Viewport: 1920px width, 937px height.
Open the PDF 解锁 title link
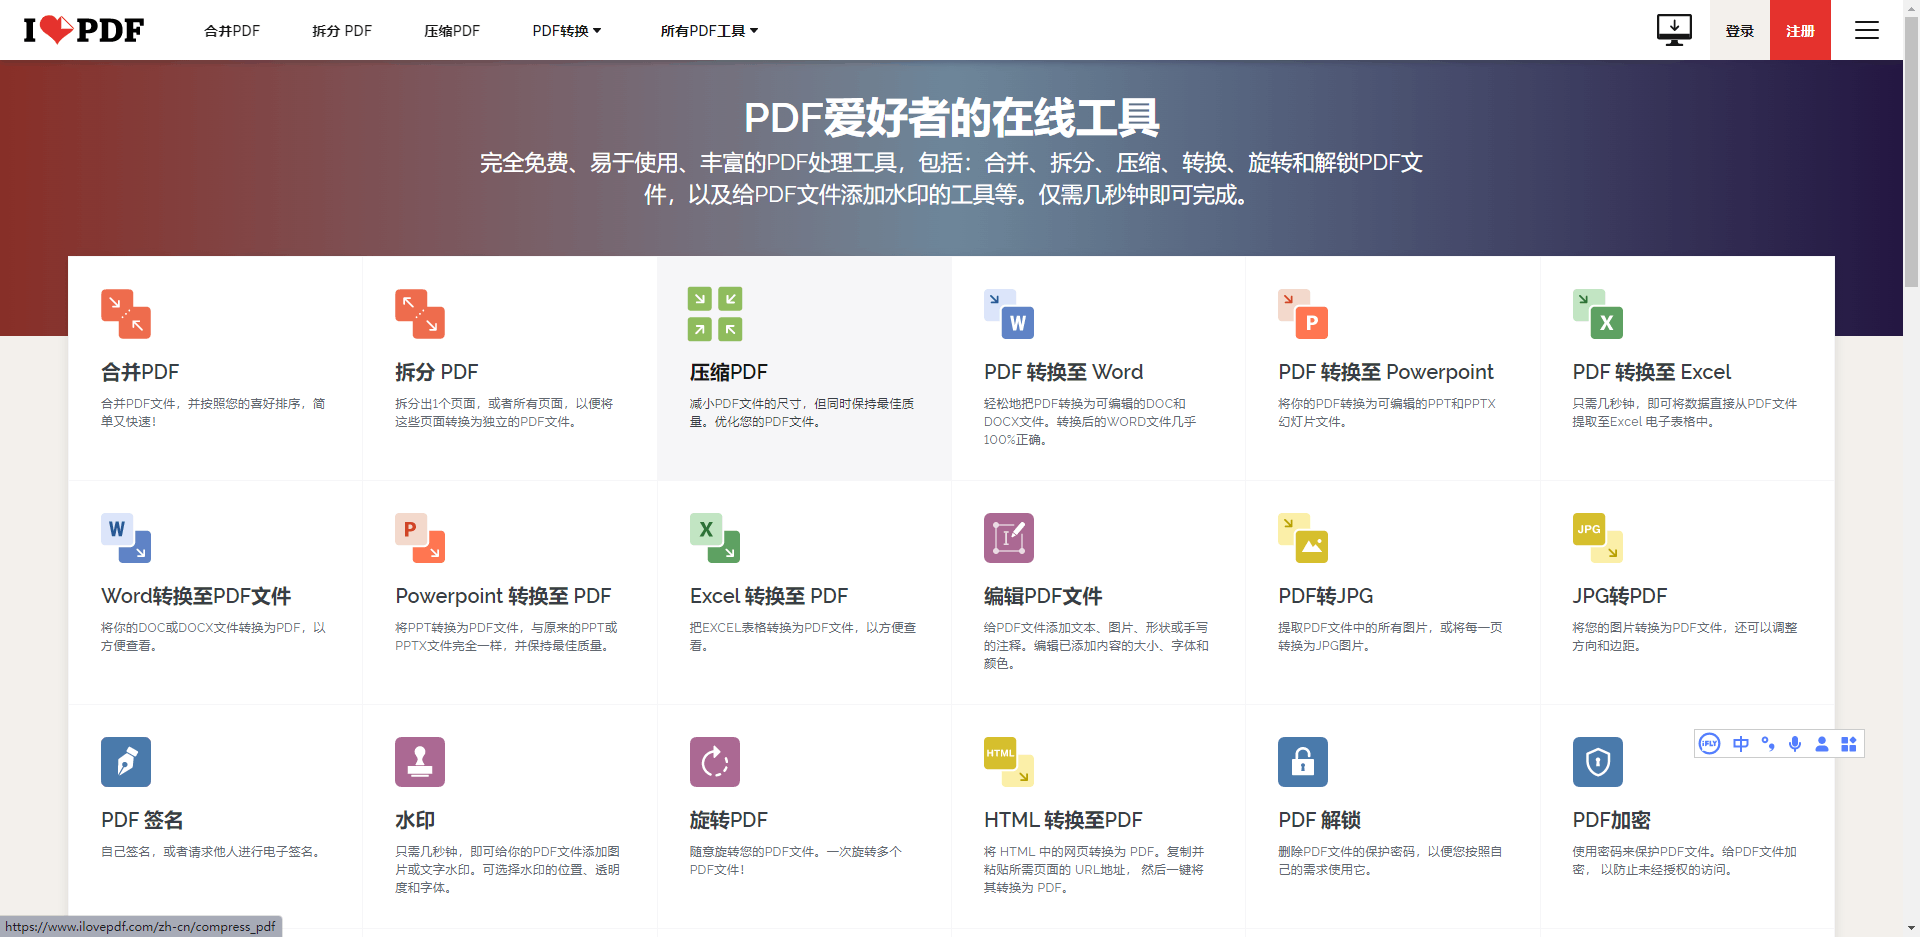1320,820
